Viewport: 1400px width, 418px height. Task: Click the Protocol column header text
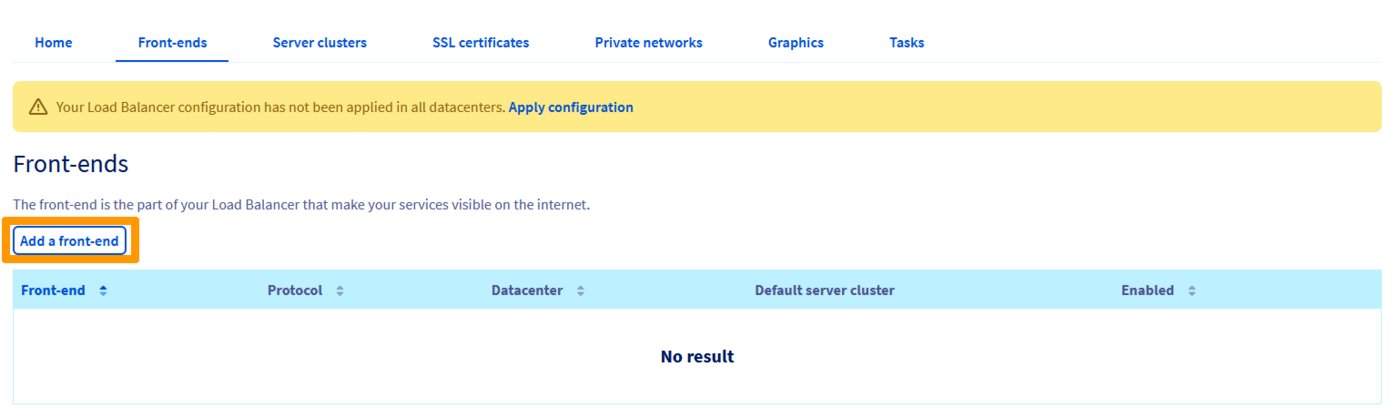295,291
